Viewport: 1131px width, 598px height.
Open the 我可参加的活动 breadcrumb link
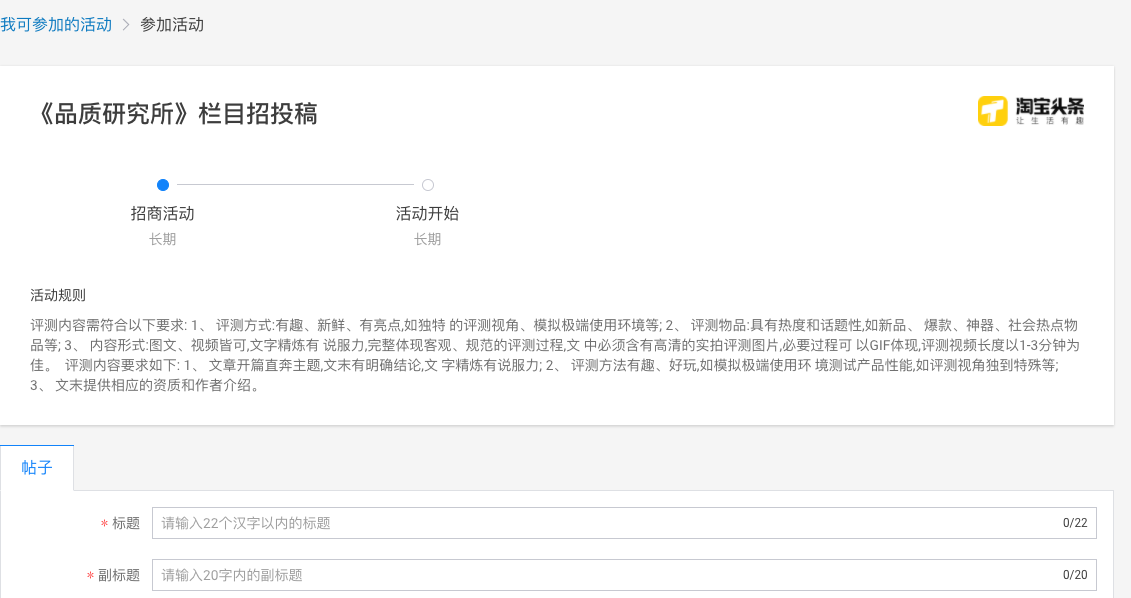click(x=55, y=24)
